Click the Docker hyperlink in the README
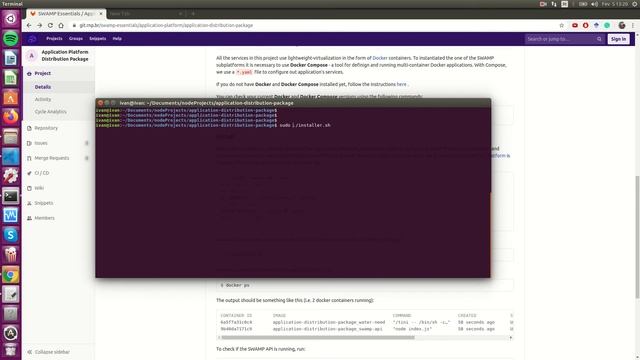 [x=380, y=58]
